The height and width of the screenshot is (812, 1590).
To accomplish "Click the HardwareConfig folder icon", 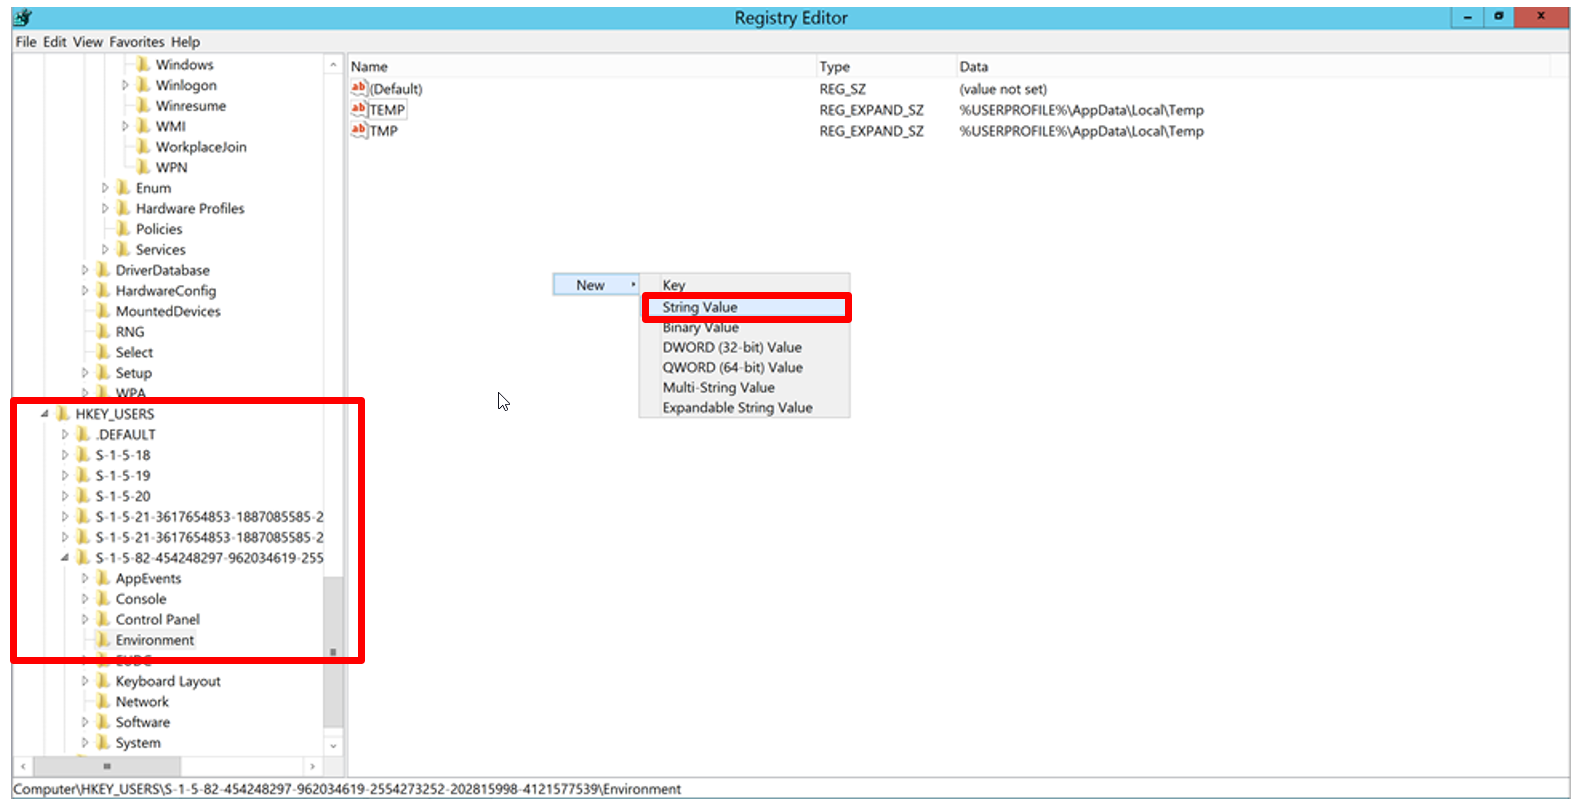I will click(x=103, y=290).
